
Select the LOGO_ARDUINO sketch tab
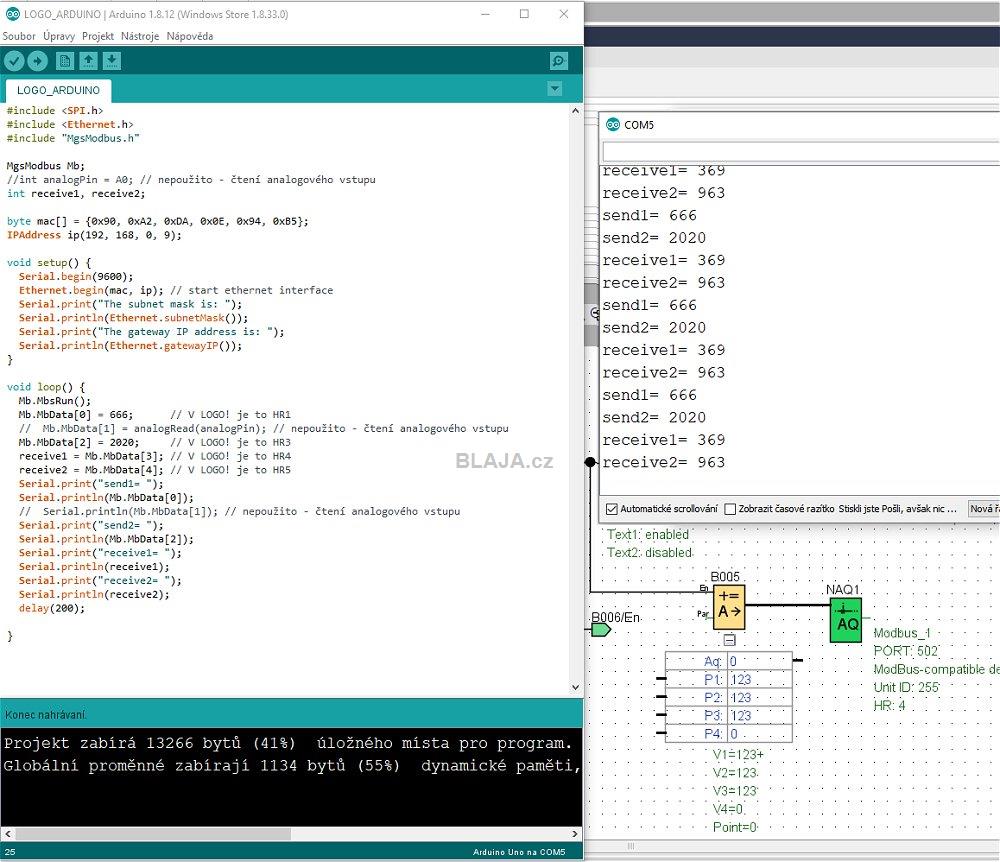(58, 91)
